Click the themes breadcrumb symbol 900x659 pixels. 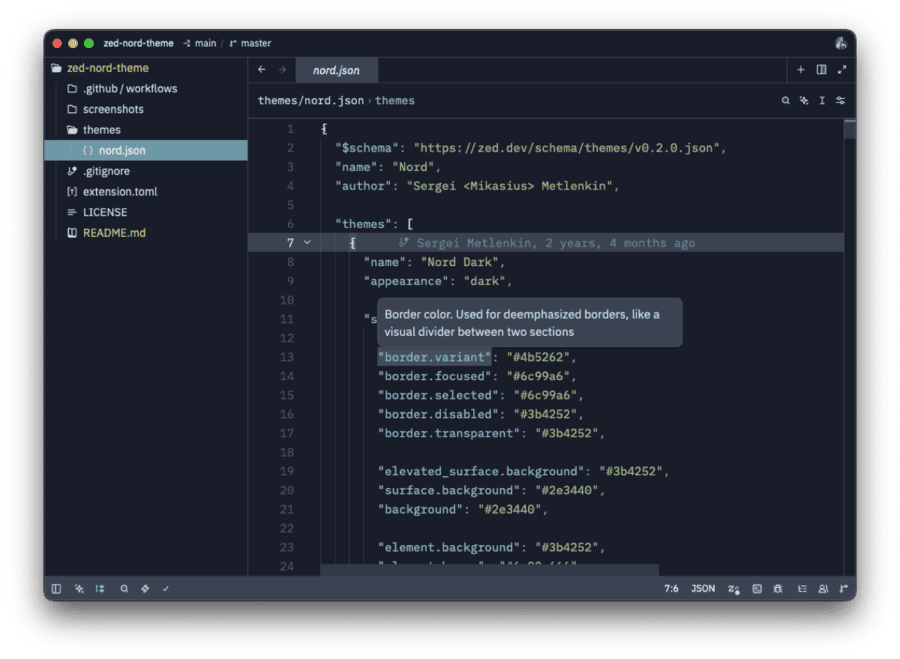tap(395, 100)
